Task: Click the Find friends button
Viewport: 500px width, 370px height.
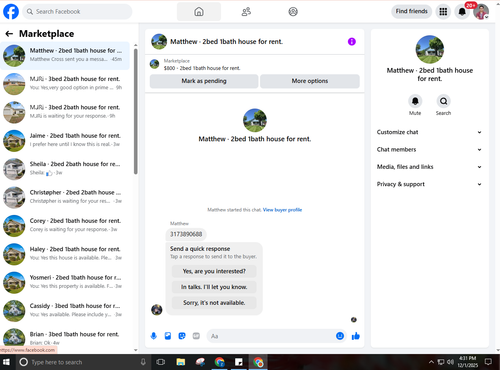Action: 411,11
